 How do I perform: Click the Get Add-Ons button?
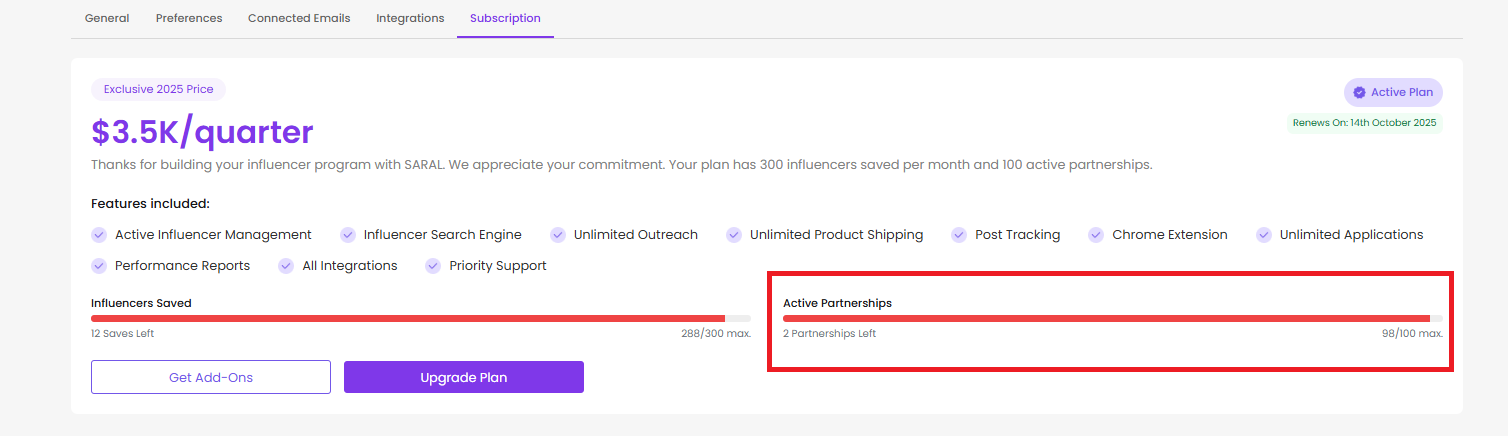point(211,377)
